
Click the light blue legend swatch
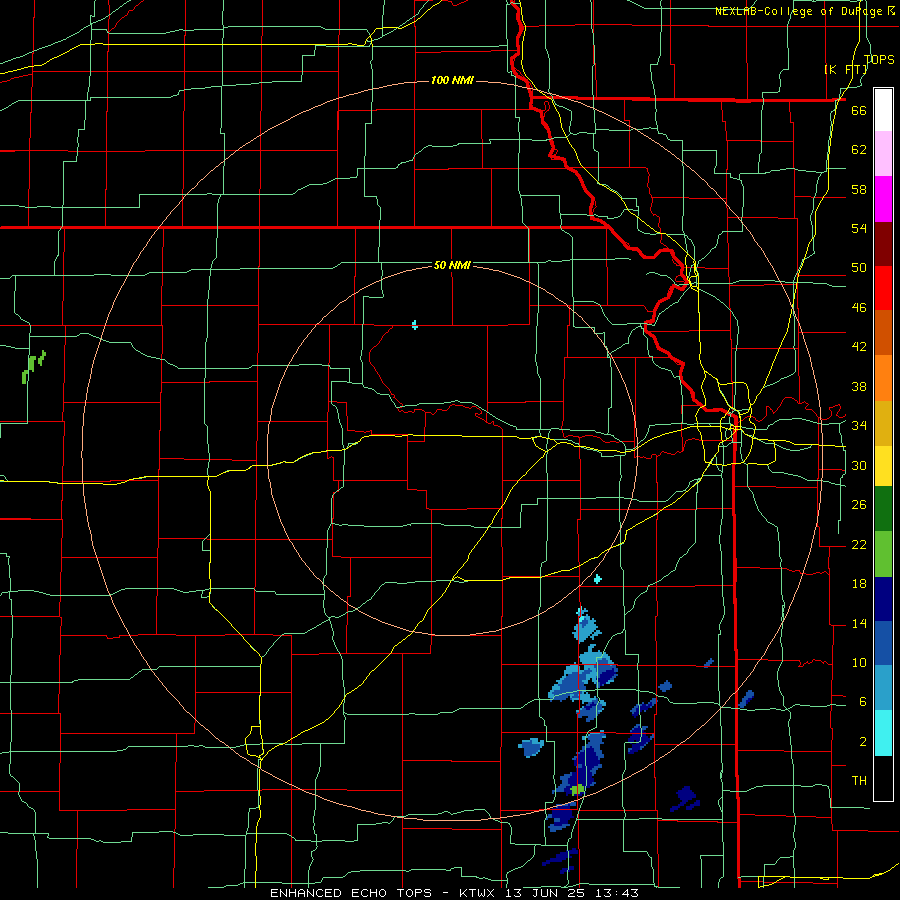click(x=883, y=688)
